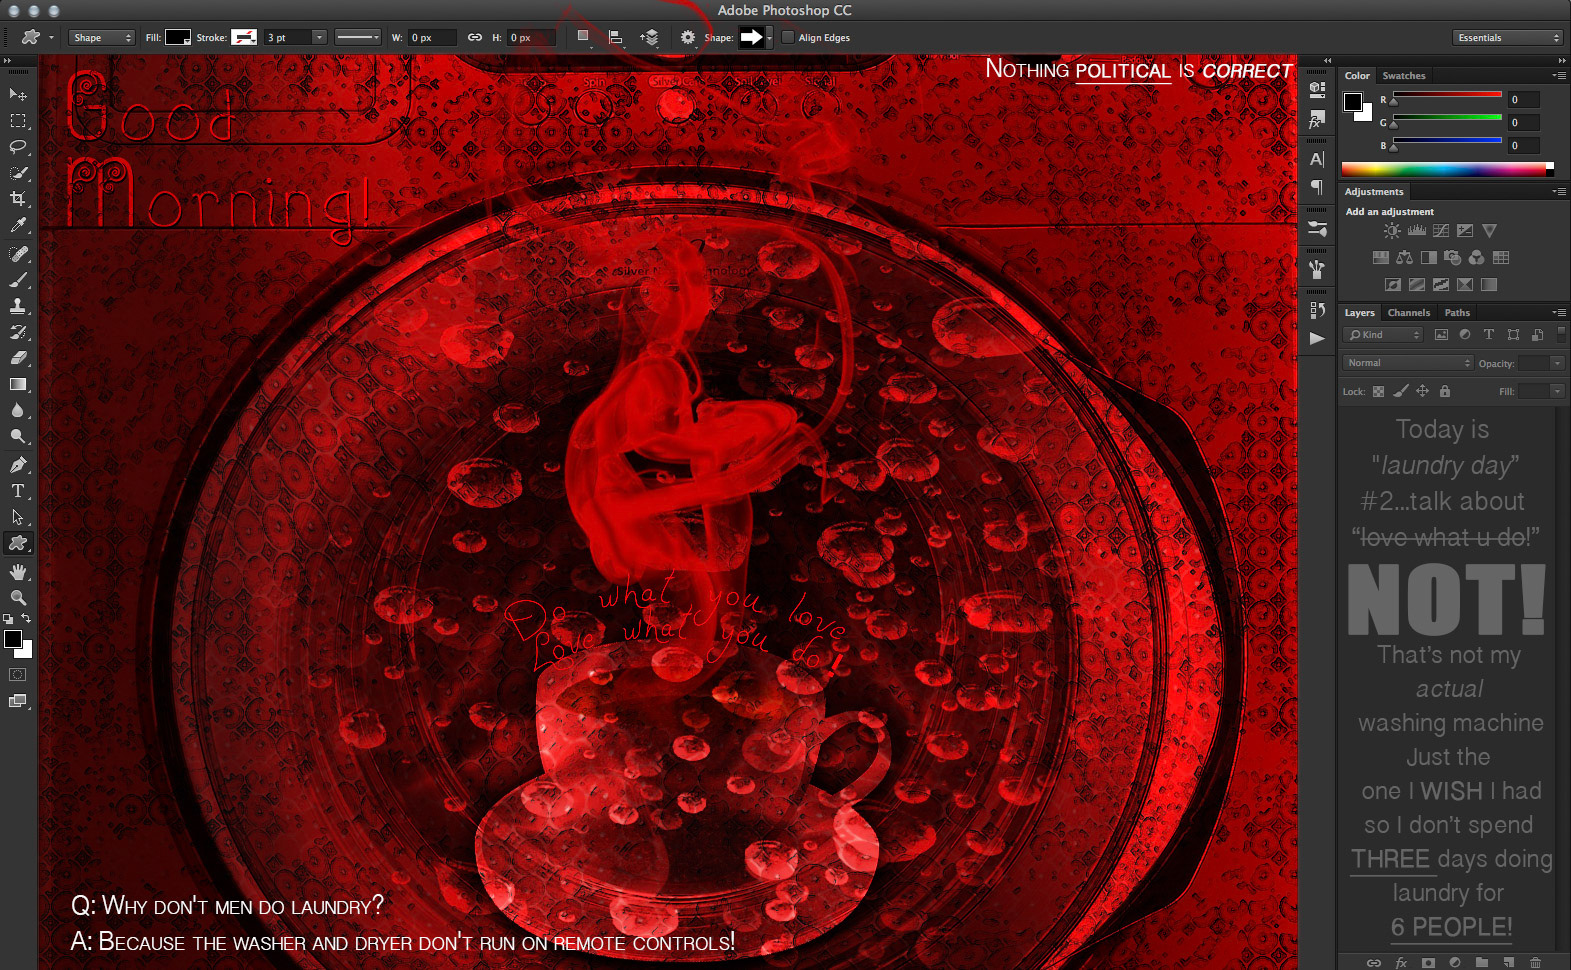Viewport: 1571px width, 970px height.
Task: Select the History Brush tool
Action: click(x=18, y=332)
